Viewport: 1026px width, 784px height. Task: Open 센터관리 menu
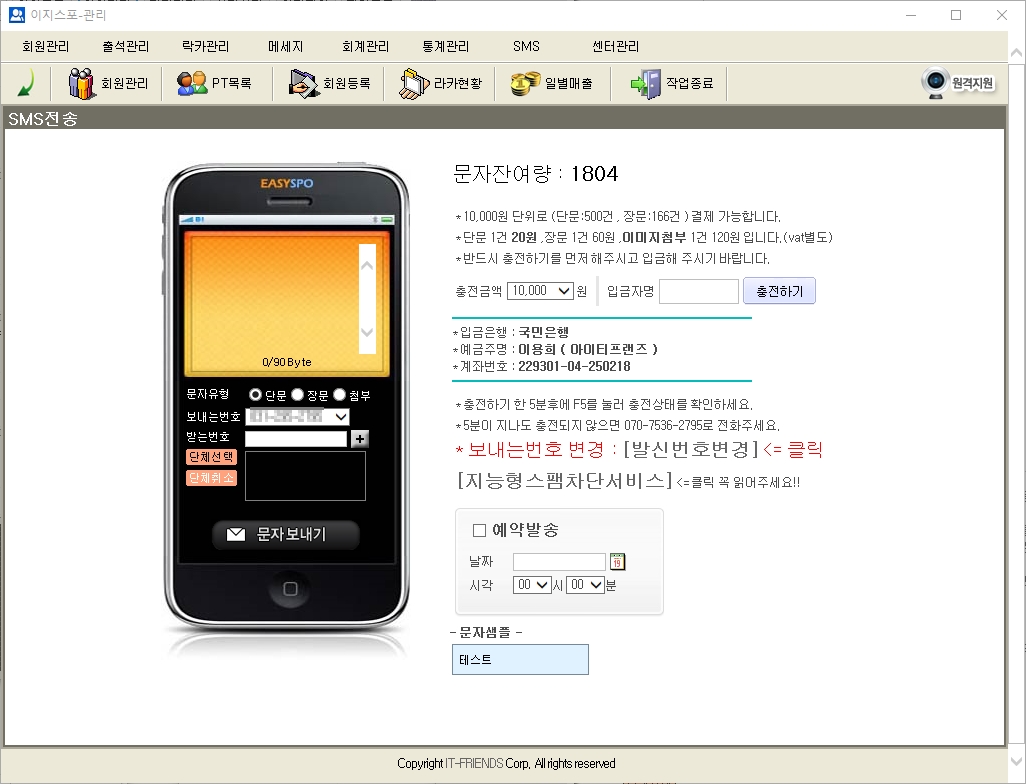point(615,46)
